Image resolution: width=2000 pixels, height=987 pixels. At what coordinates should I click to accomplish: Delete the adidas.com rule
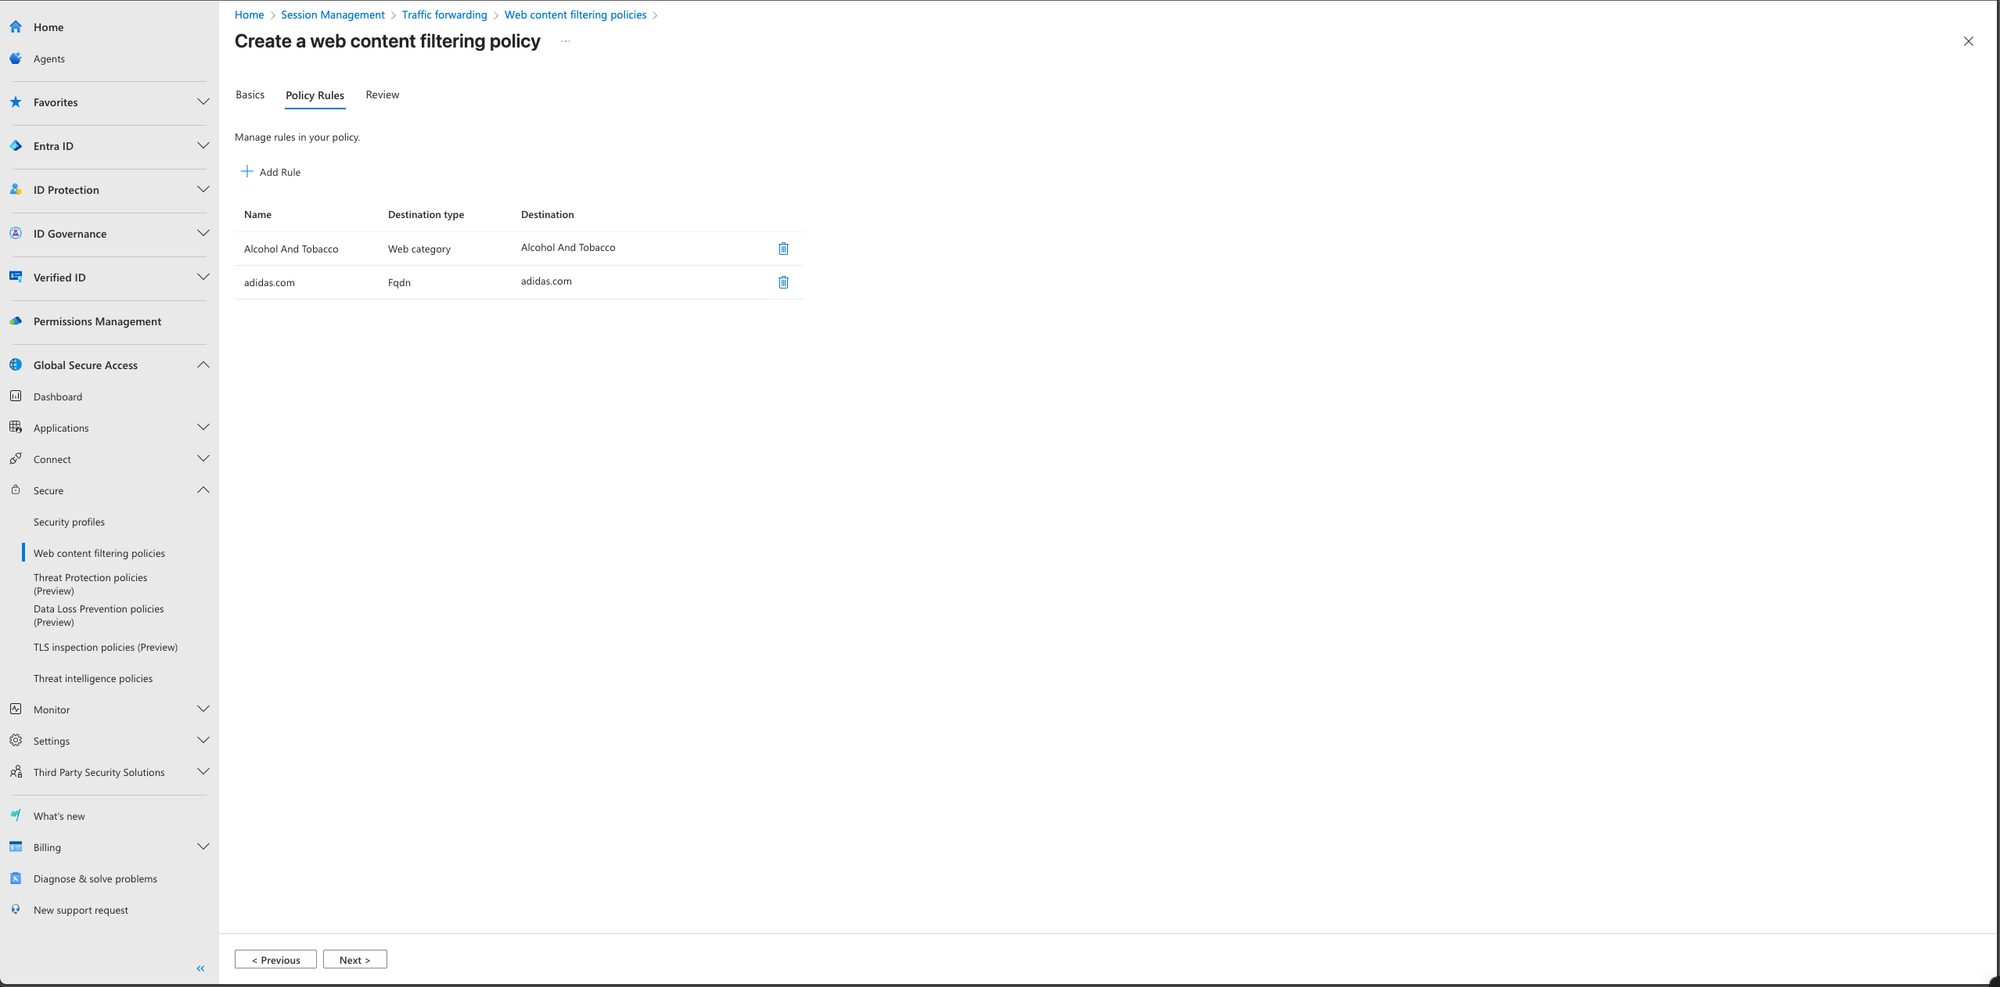(x=783, y=283)
